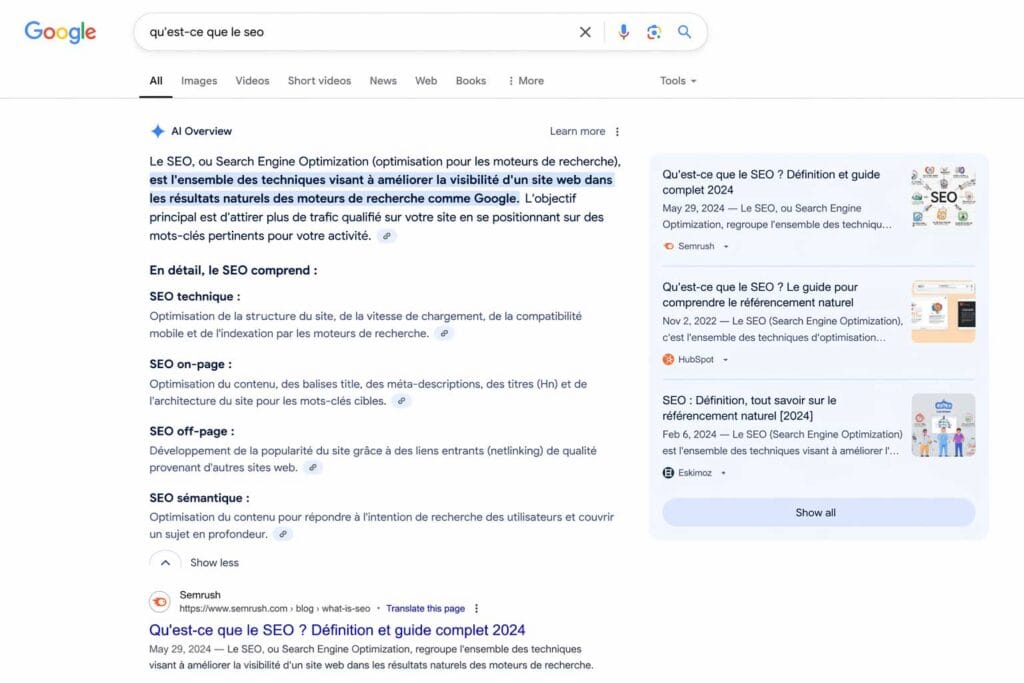This screenshot has width=1024, height=683.
Task: Click the Google logo
Action: pyautogui.click(x=60, y=31)
